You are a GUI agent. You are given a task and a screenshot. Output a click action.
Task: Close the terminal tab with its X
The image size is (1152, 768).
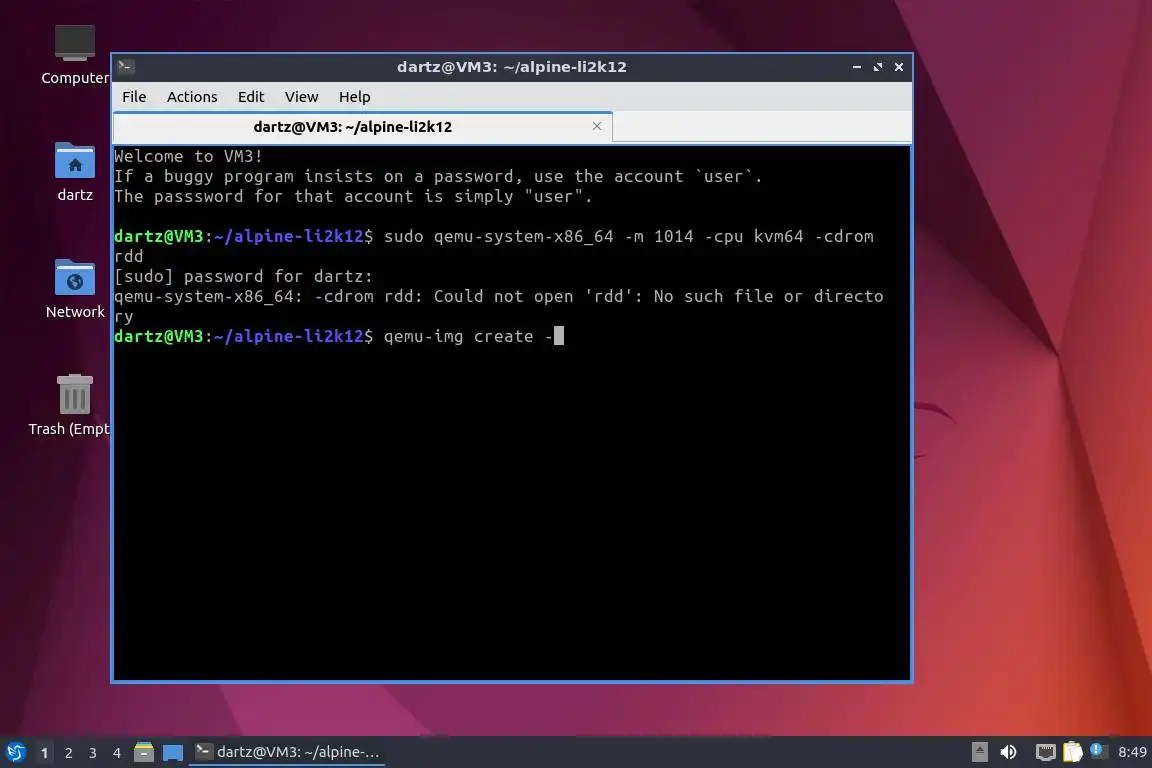click(597, 126)
